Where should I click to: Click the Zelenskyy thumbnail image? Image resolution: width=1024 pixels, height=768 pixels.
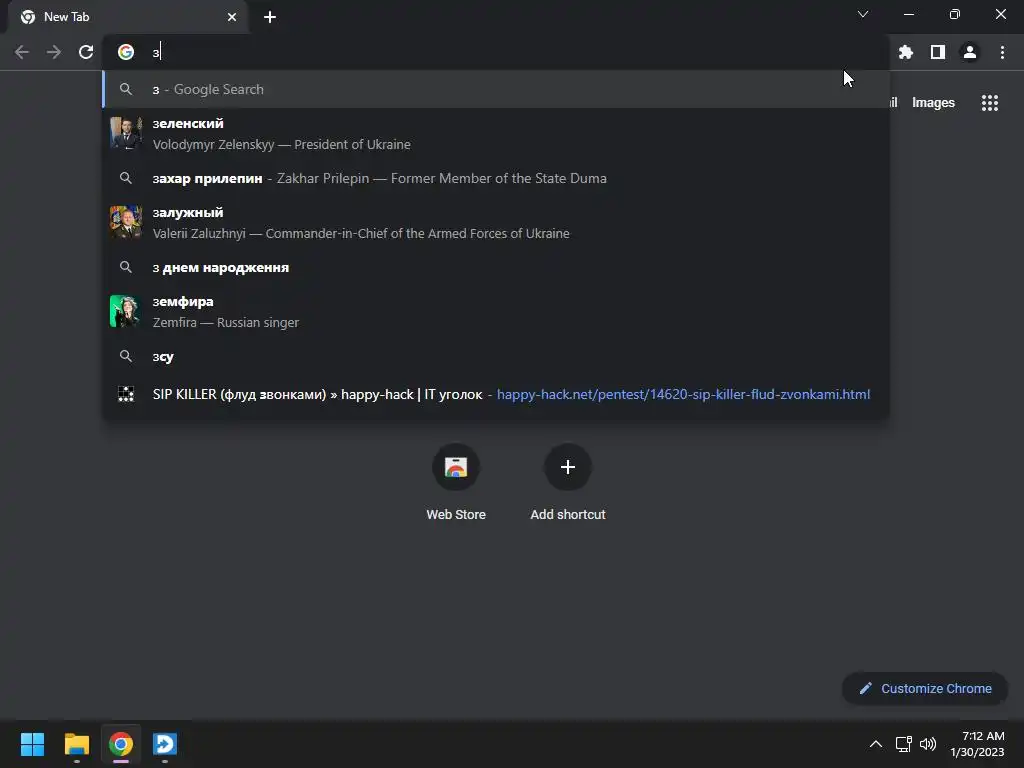coord(126,133)
